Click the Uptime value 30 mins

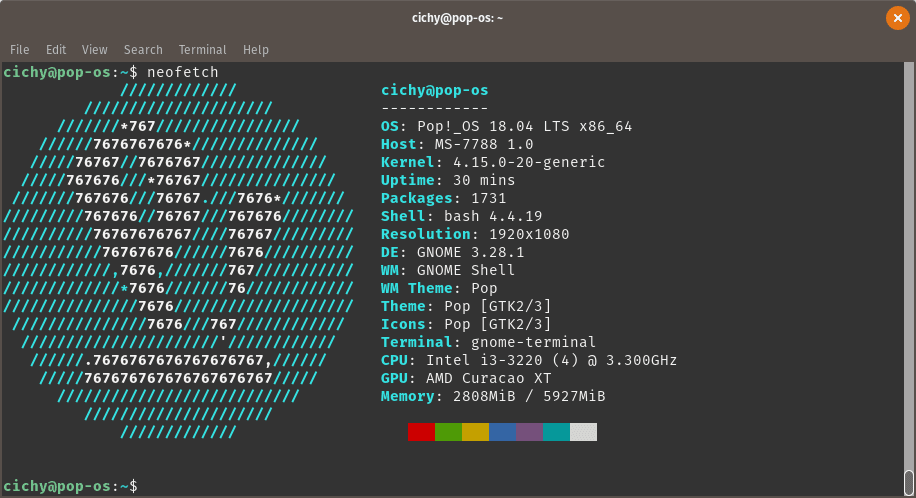[484, 180]
